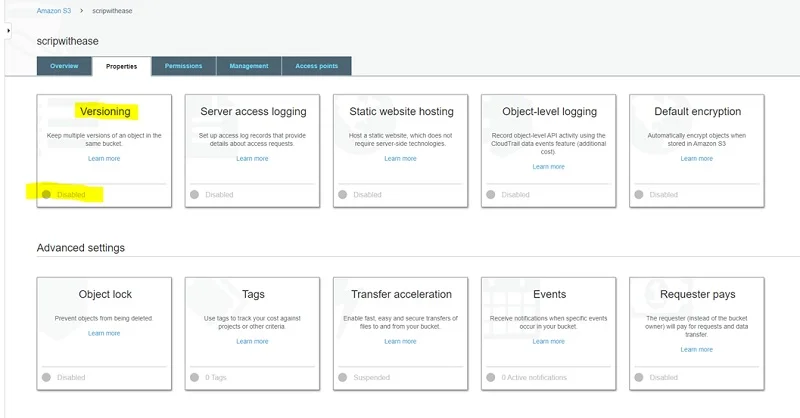Click Learn more under Transfer acceleration
The image size is (800, 418).
pos(401,341)
